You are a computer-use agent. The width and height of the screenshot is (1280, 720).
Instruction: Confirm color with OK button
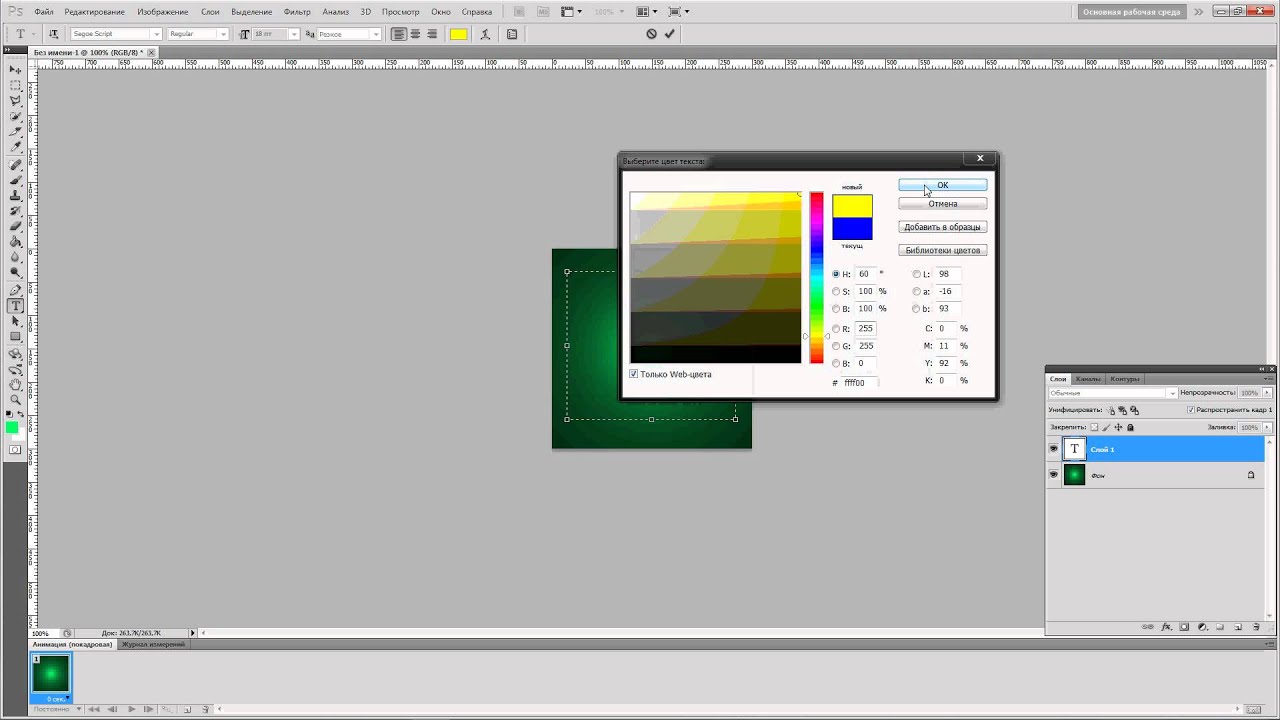click(x=942, y=185)
